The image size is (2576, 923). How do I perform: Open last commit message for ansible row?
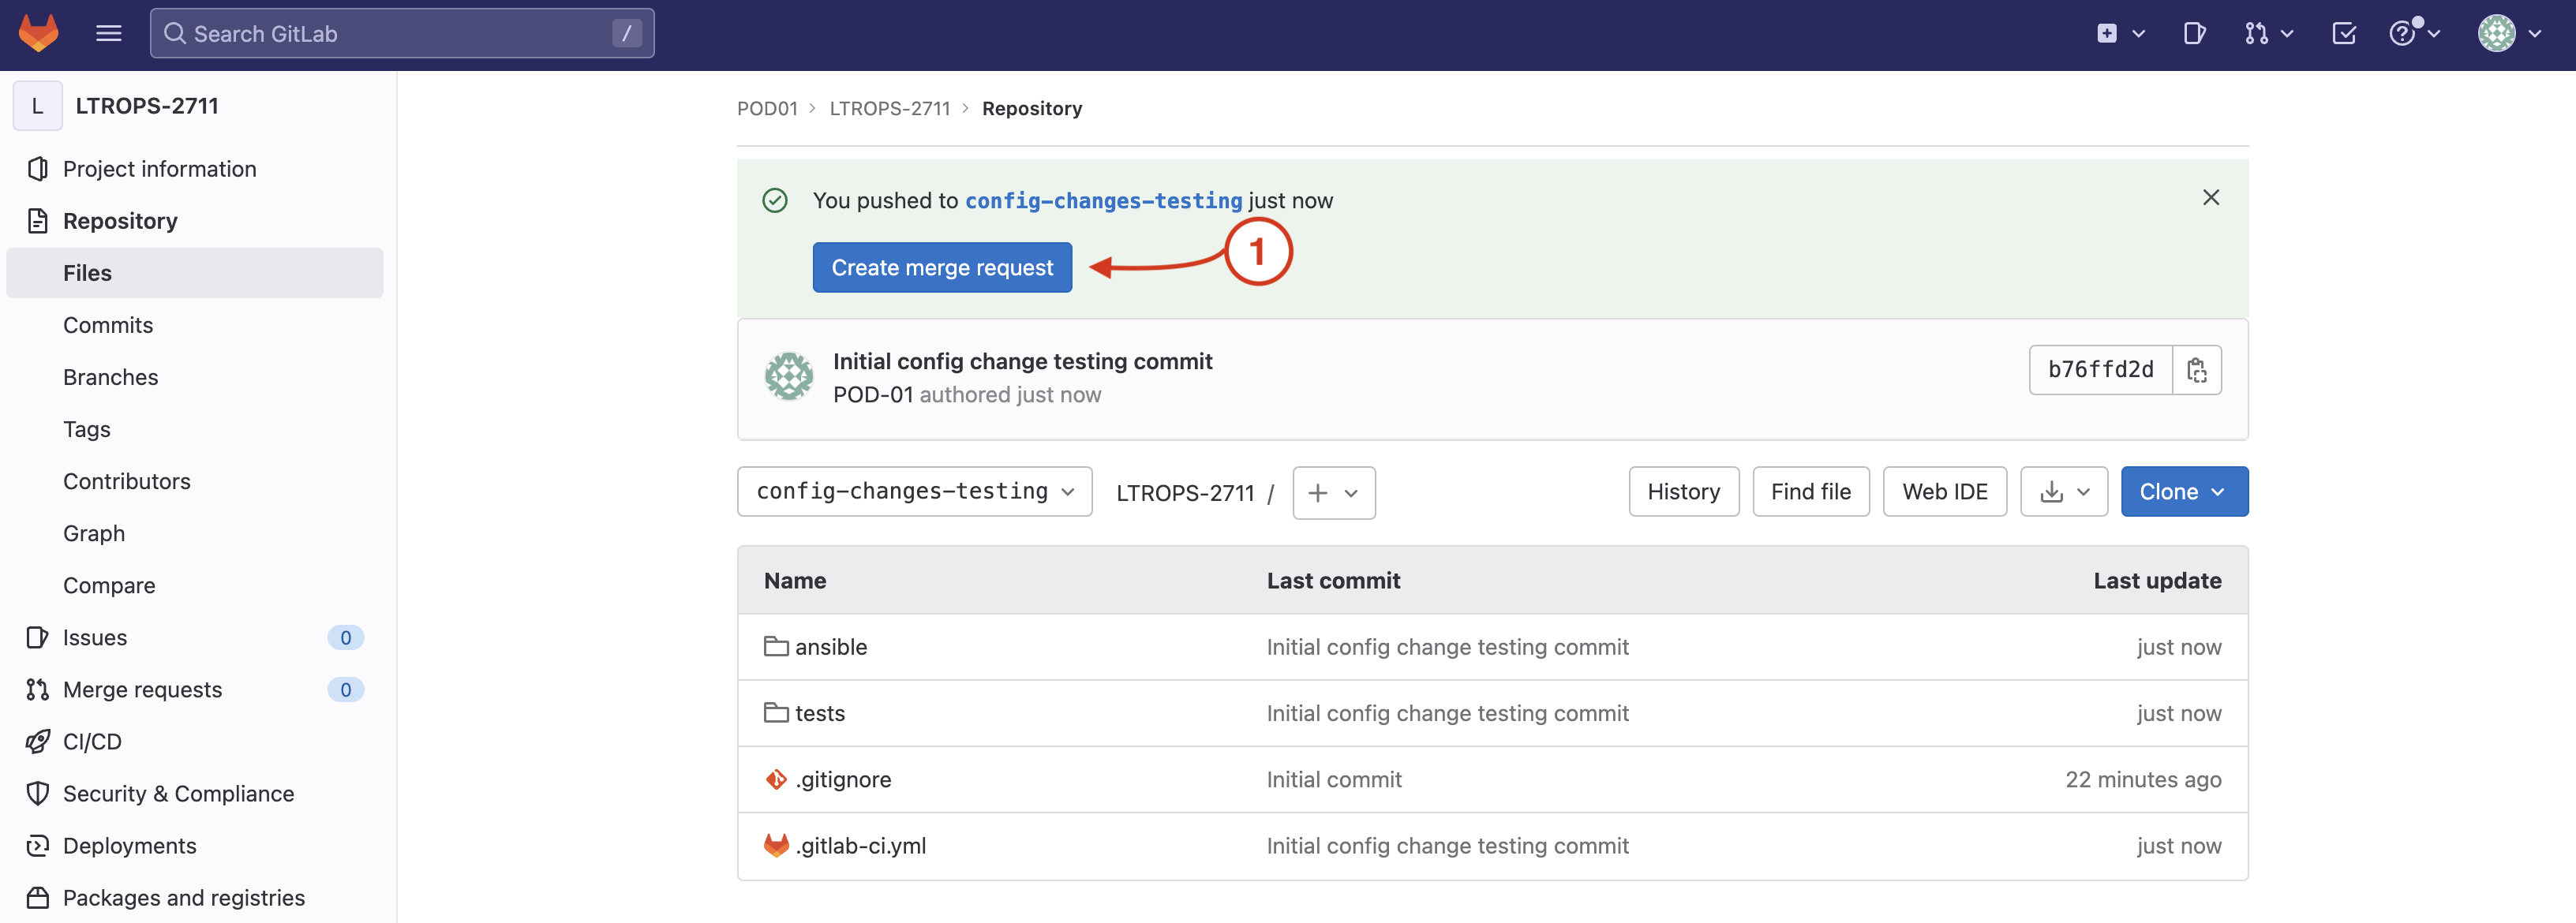tap(1447, 647)
